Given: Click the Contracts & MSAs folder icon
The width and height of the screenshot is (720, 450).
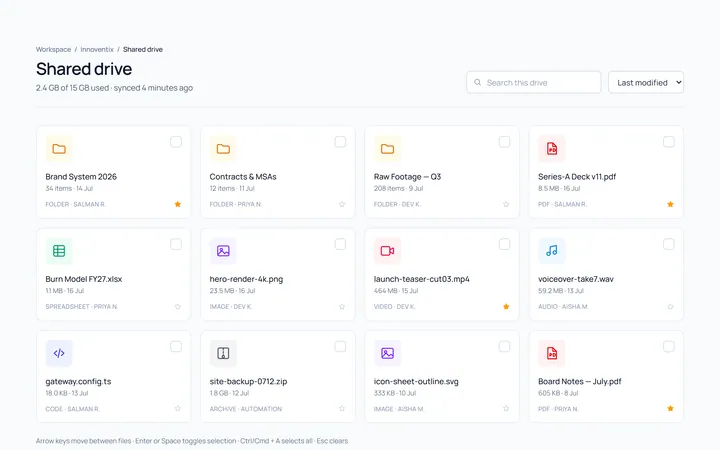Looking at the screenshot, I should click(x=223, y=149).
